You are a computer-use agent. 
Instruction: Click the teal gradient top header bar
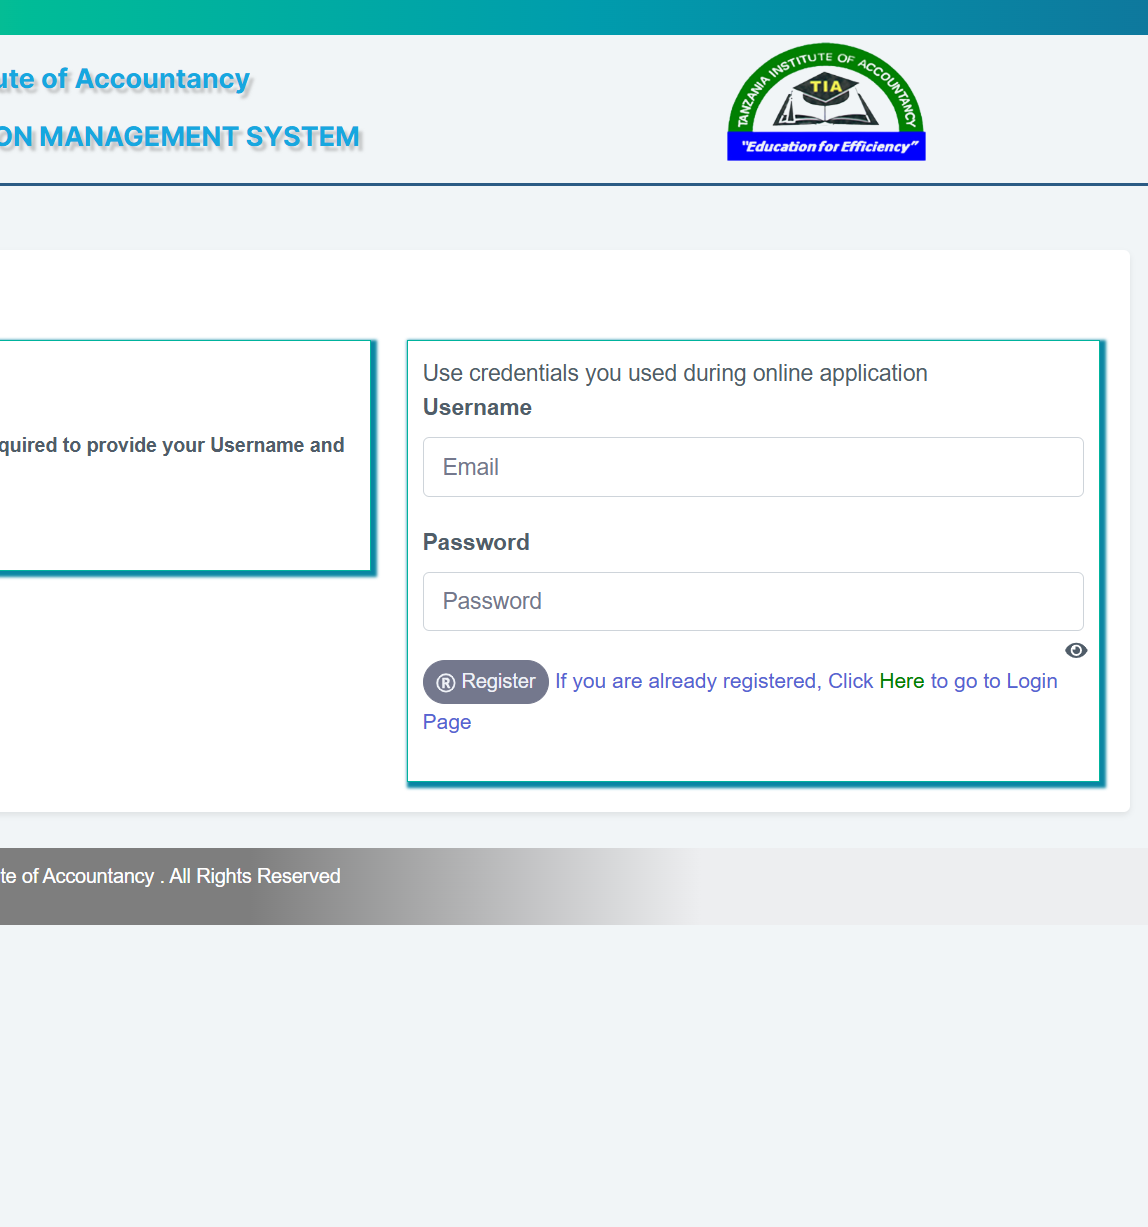pyautogui.click(x=574, y=17)
